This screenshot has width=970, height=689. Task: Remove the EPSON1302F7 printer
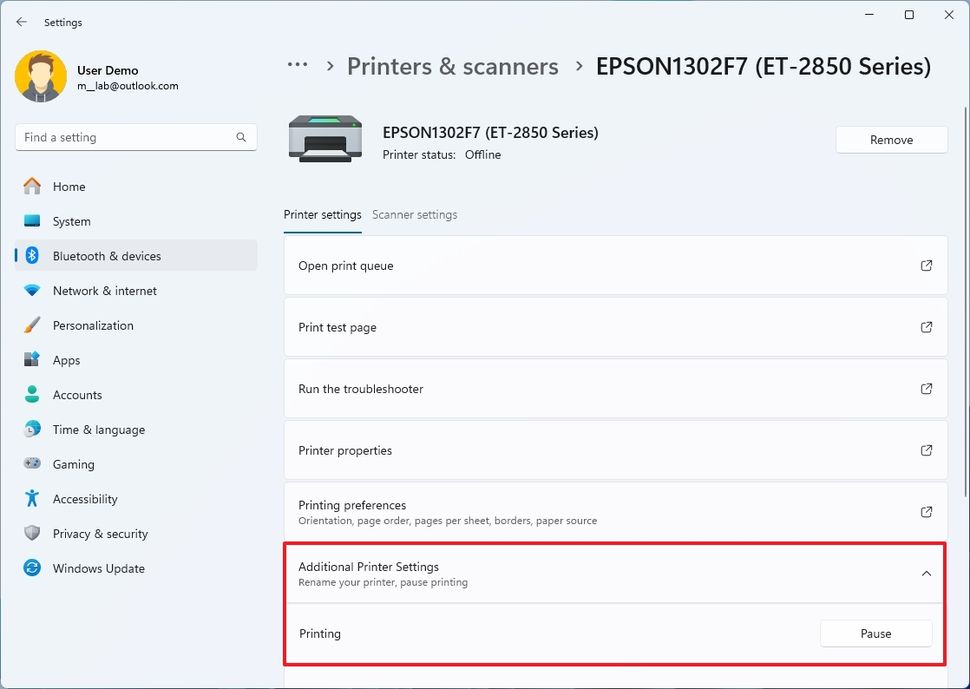[x=891, y=139]
